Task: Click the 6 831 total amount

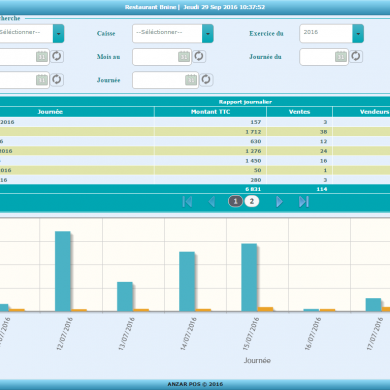Action: coord(253,189)
